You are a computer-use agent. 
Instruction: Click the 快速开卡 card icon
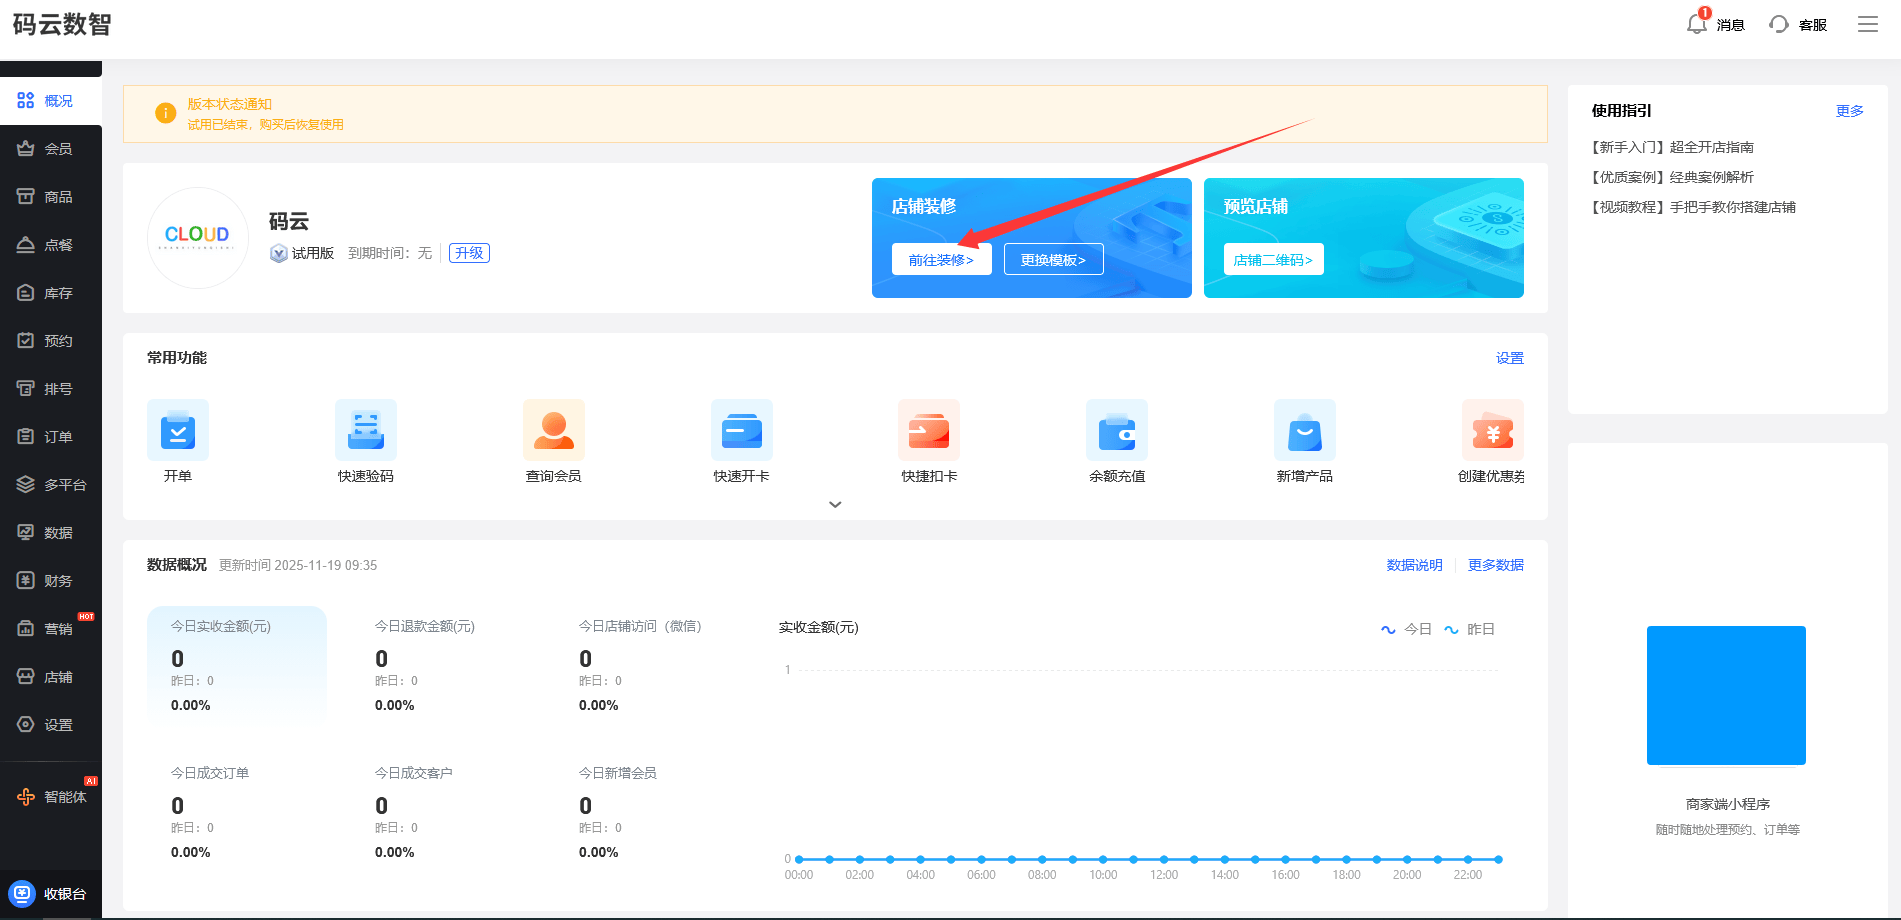(x=742, y=430)
